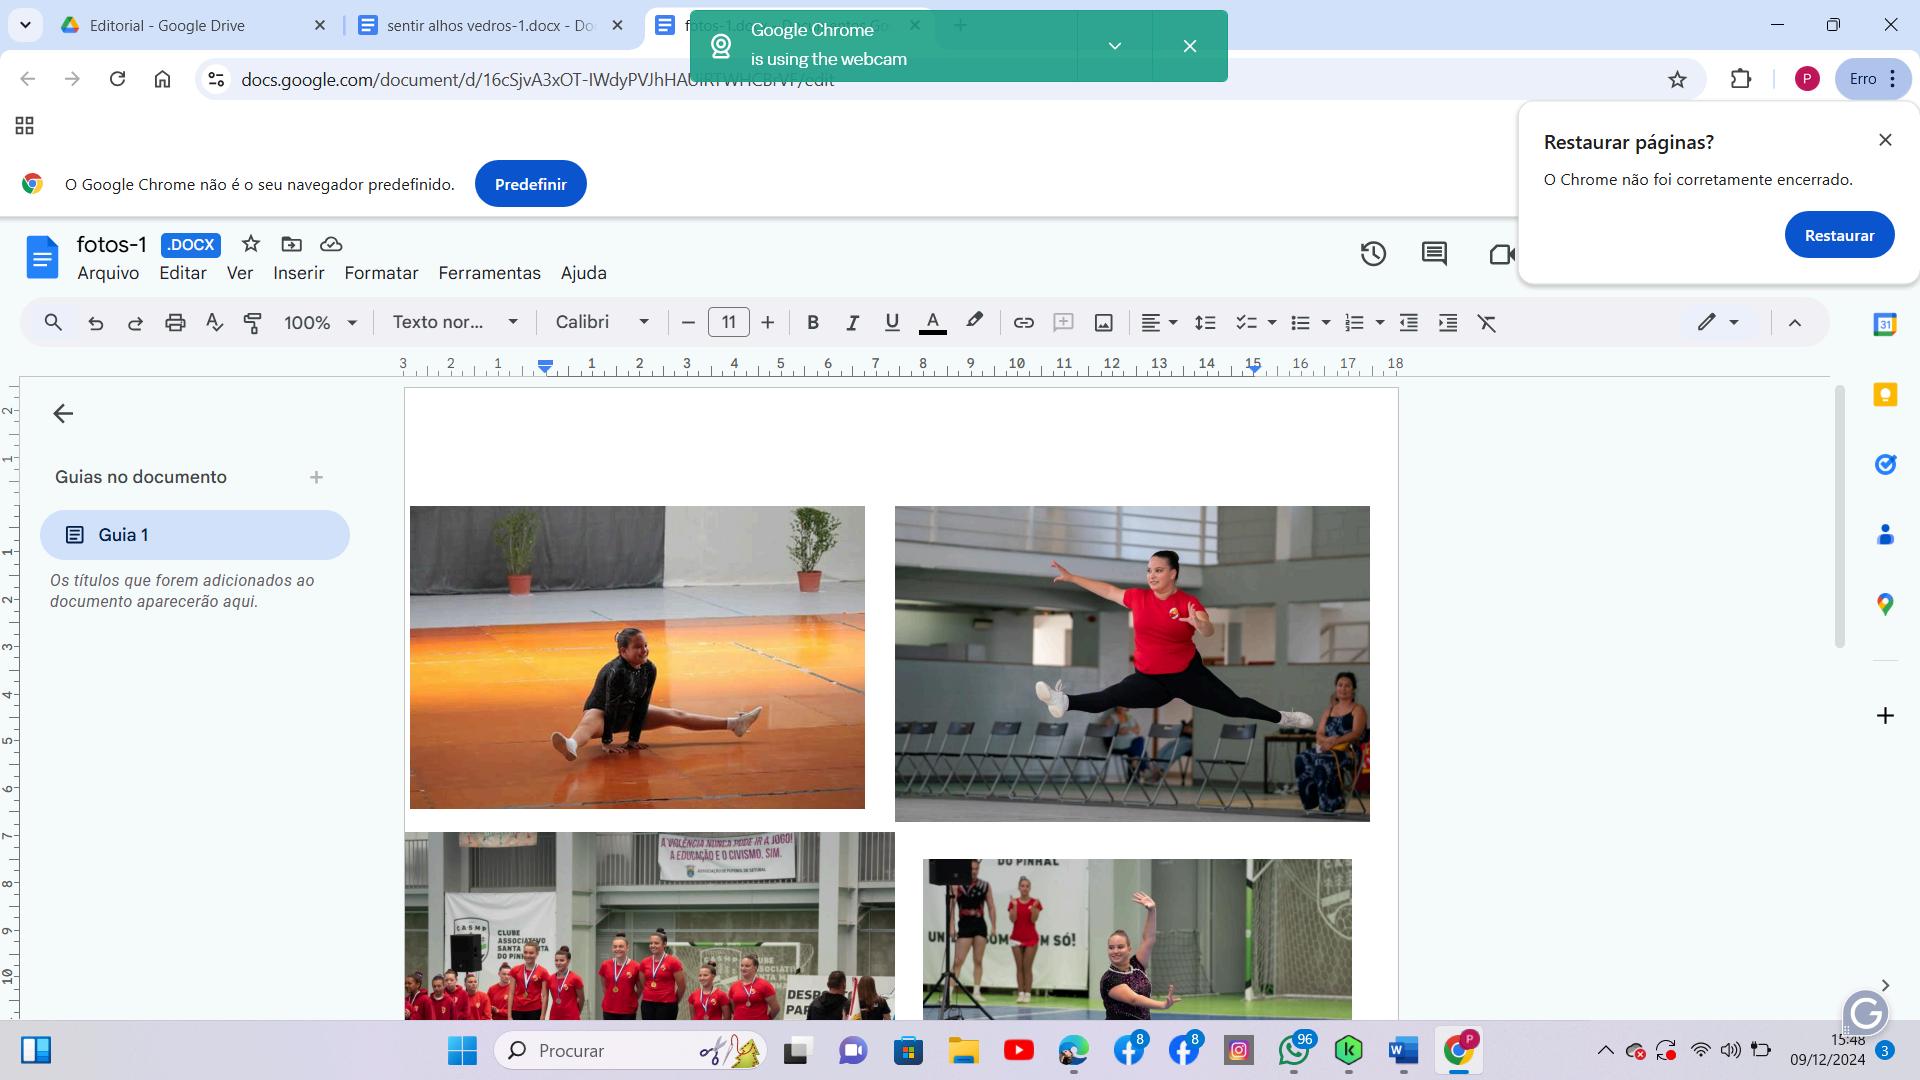Switch to the Editorial - Google Drive tab

[x=167, y=26]
